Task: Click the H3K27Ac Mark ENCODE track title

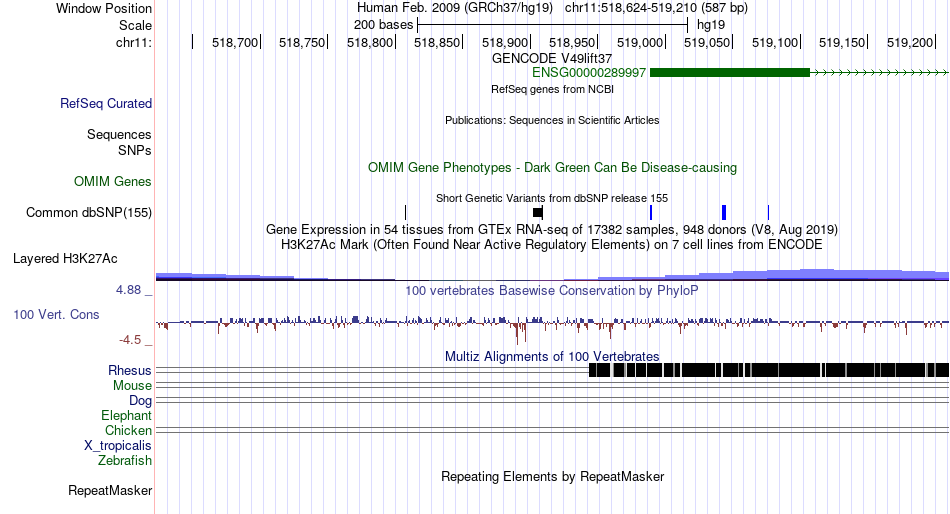Action: pos(552,245)
